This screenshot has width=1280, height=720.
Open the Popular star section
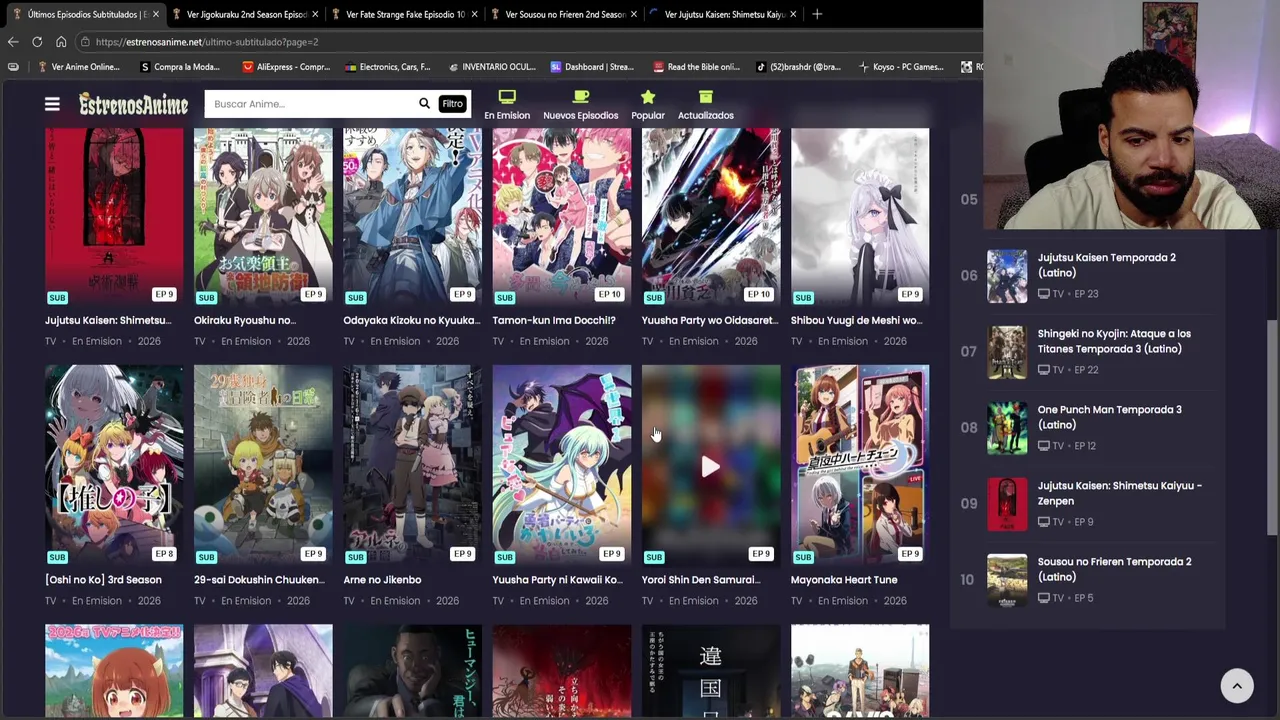[648, 104]
